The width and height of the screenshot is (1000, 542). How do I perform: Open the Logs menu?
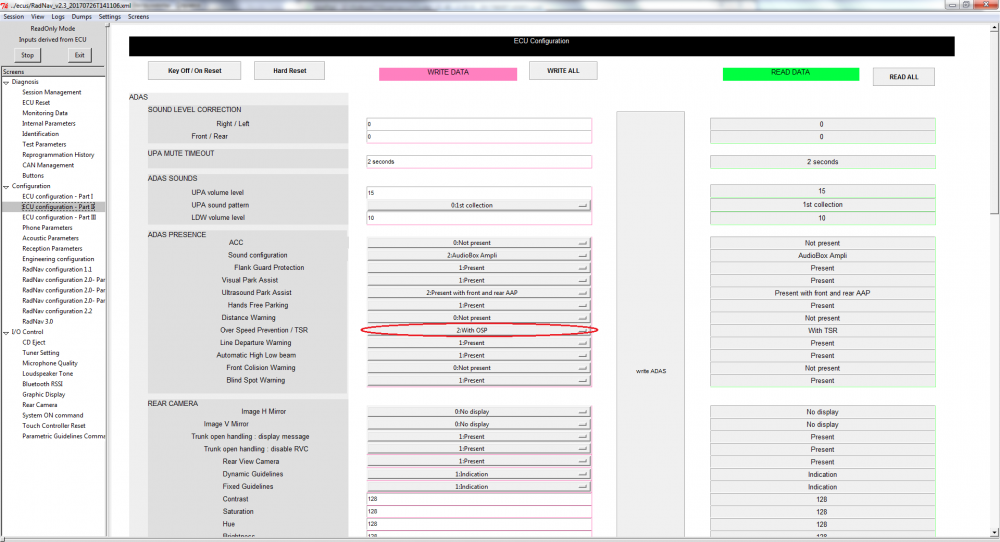click(x=57, y=17)
